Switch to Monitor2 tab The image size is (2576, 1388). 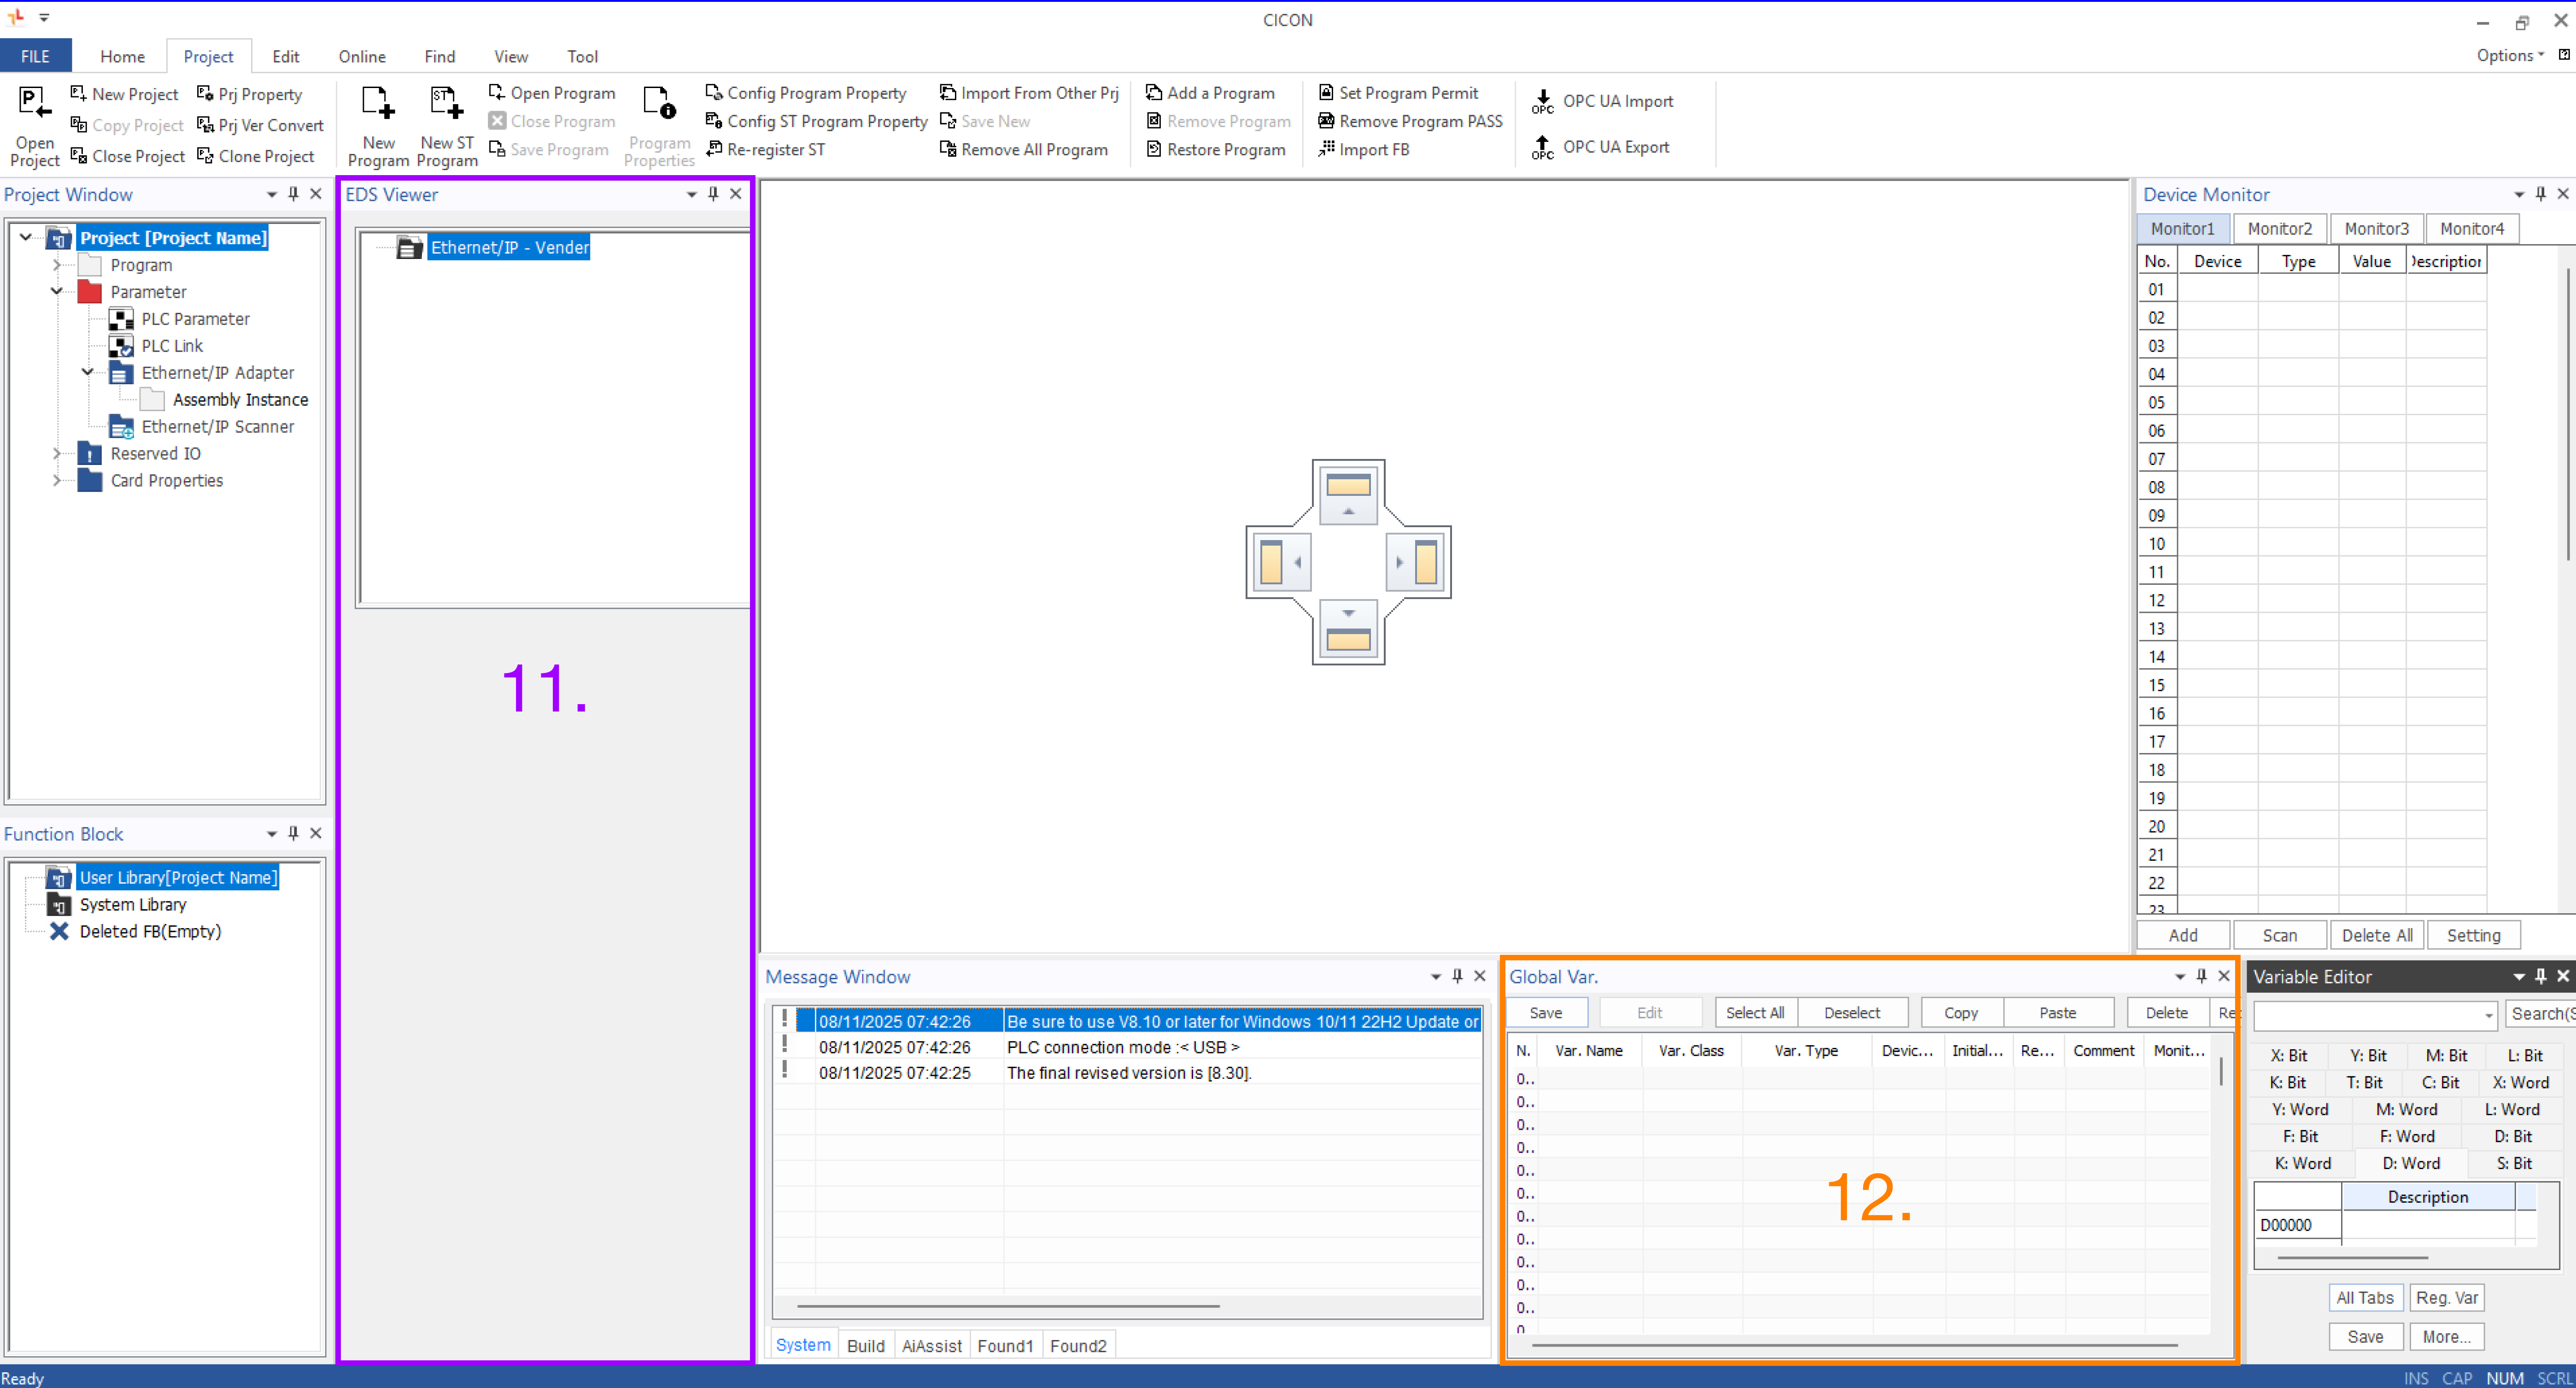[2279, 229]
